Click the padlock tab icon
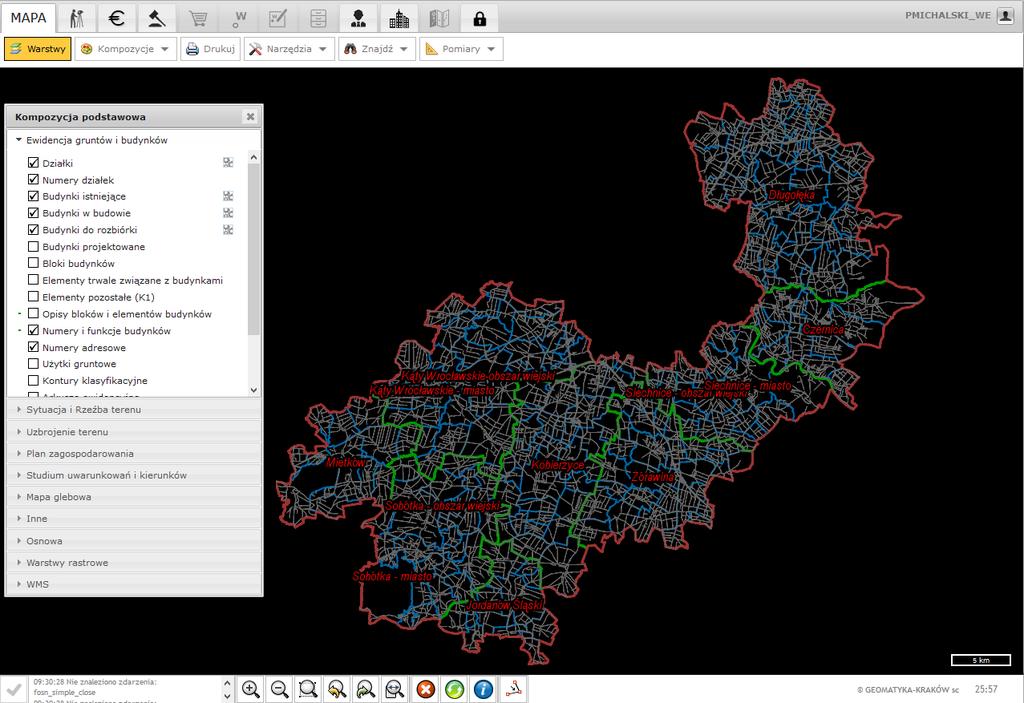The width and height of the screenshot is (1024, 703). coord(479,18)
